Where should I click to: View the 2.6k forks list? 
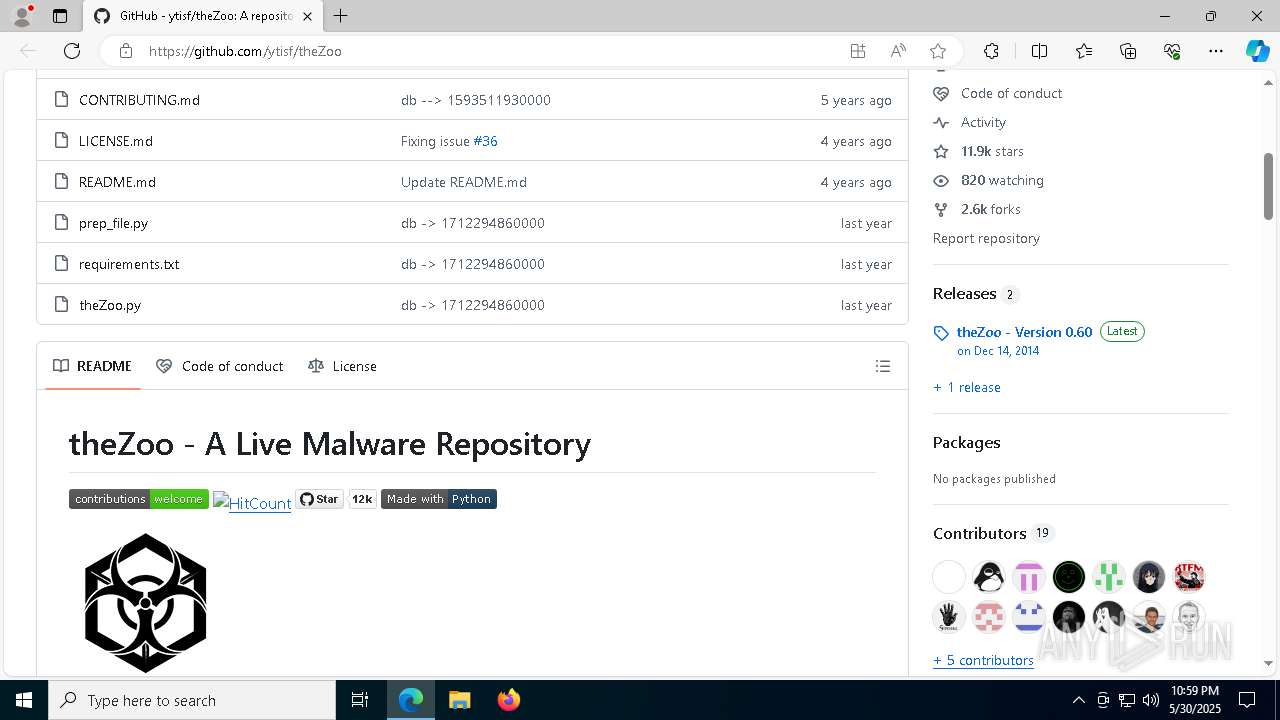[990, 209]
